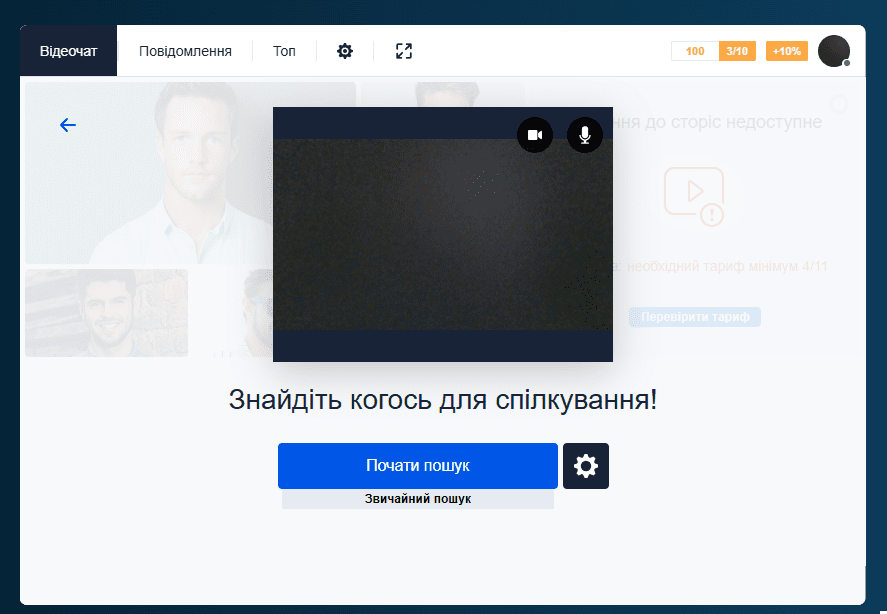Select the Відеочат tab
The width and height of the screenshot is (887, 614).
coord(67,50)
